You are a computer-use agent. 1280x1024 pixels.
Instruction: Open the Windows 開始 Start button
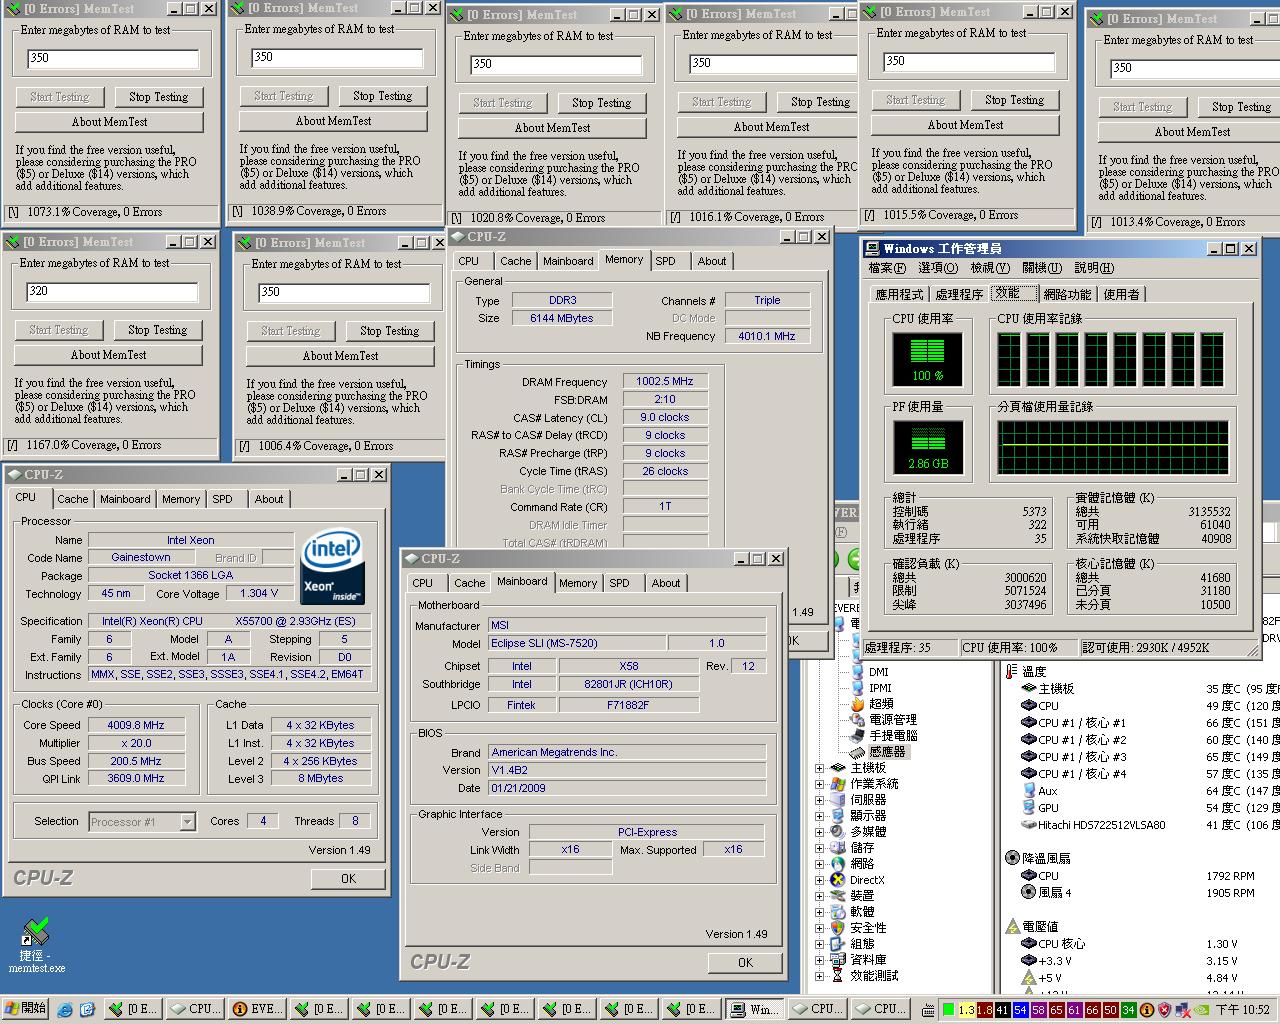(x=25, y=1009)
